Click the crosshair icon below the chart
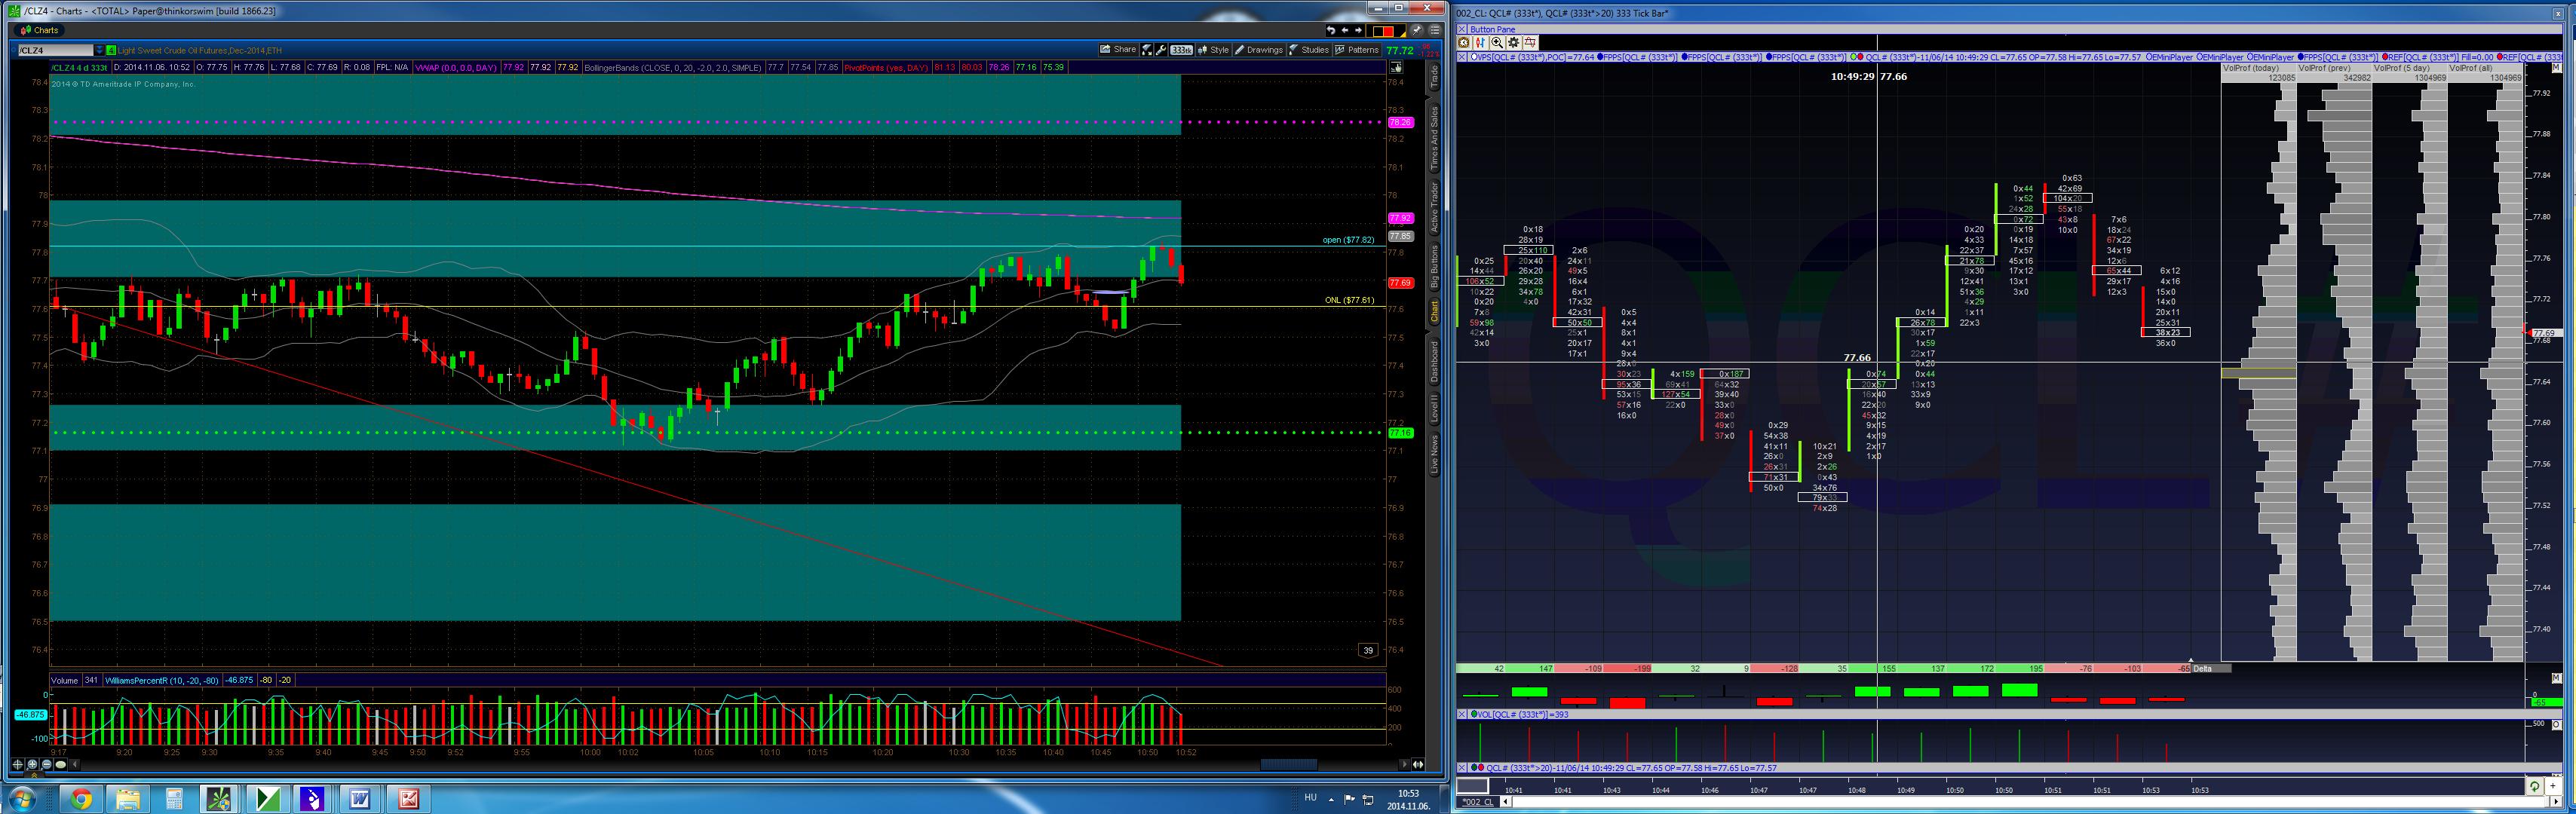The height and width of the screenshot is (814, 2576). [x=18, y=765]
